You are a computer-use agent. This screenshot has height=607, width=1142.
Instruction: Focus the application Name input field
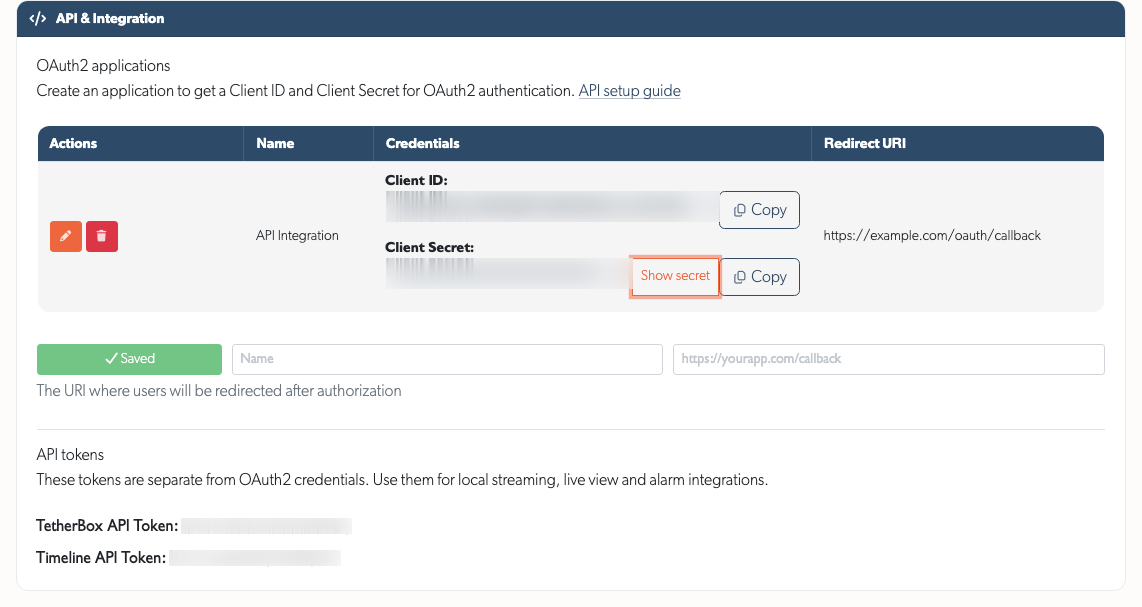tap(447, 359)
